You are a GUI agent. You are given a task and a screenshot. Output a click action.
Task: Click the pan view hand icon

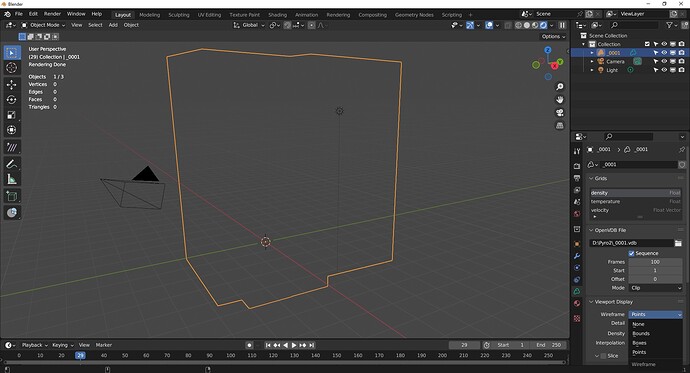[560, 99]
